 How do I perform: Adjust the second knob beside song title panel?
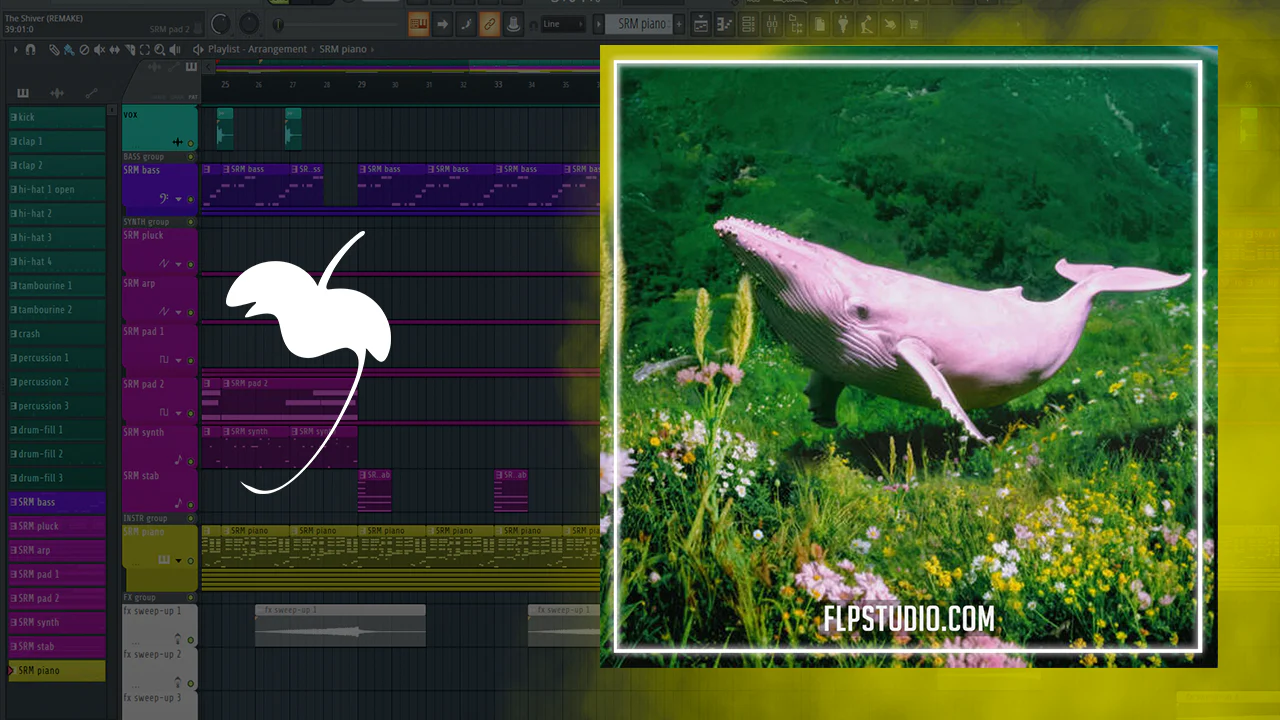pos(249,24)
